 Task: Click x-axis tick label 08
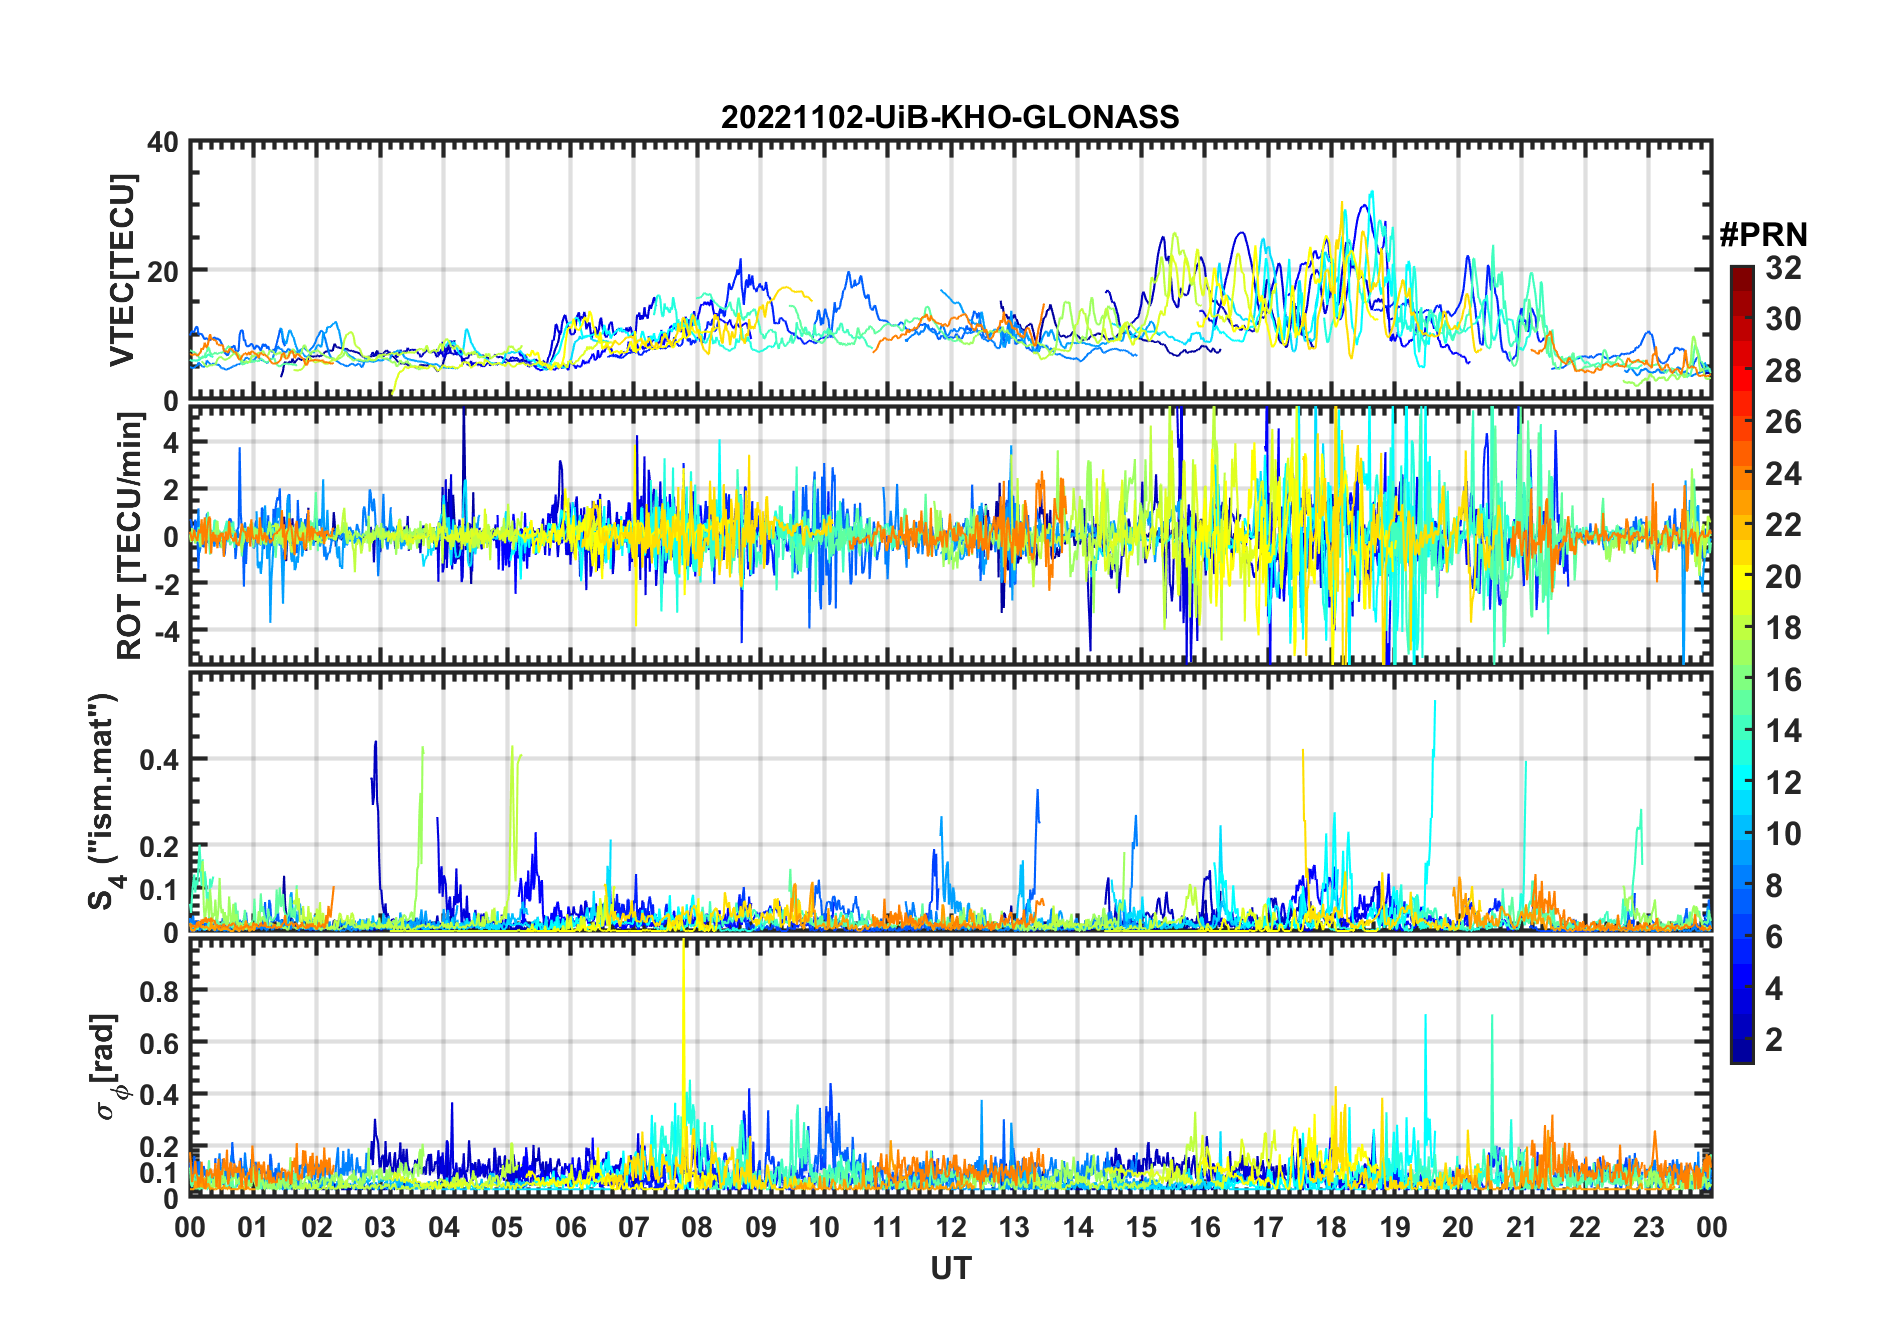(697, 1227)
